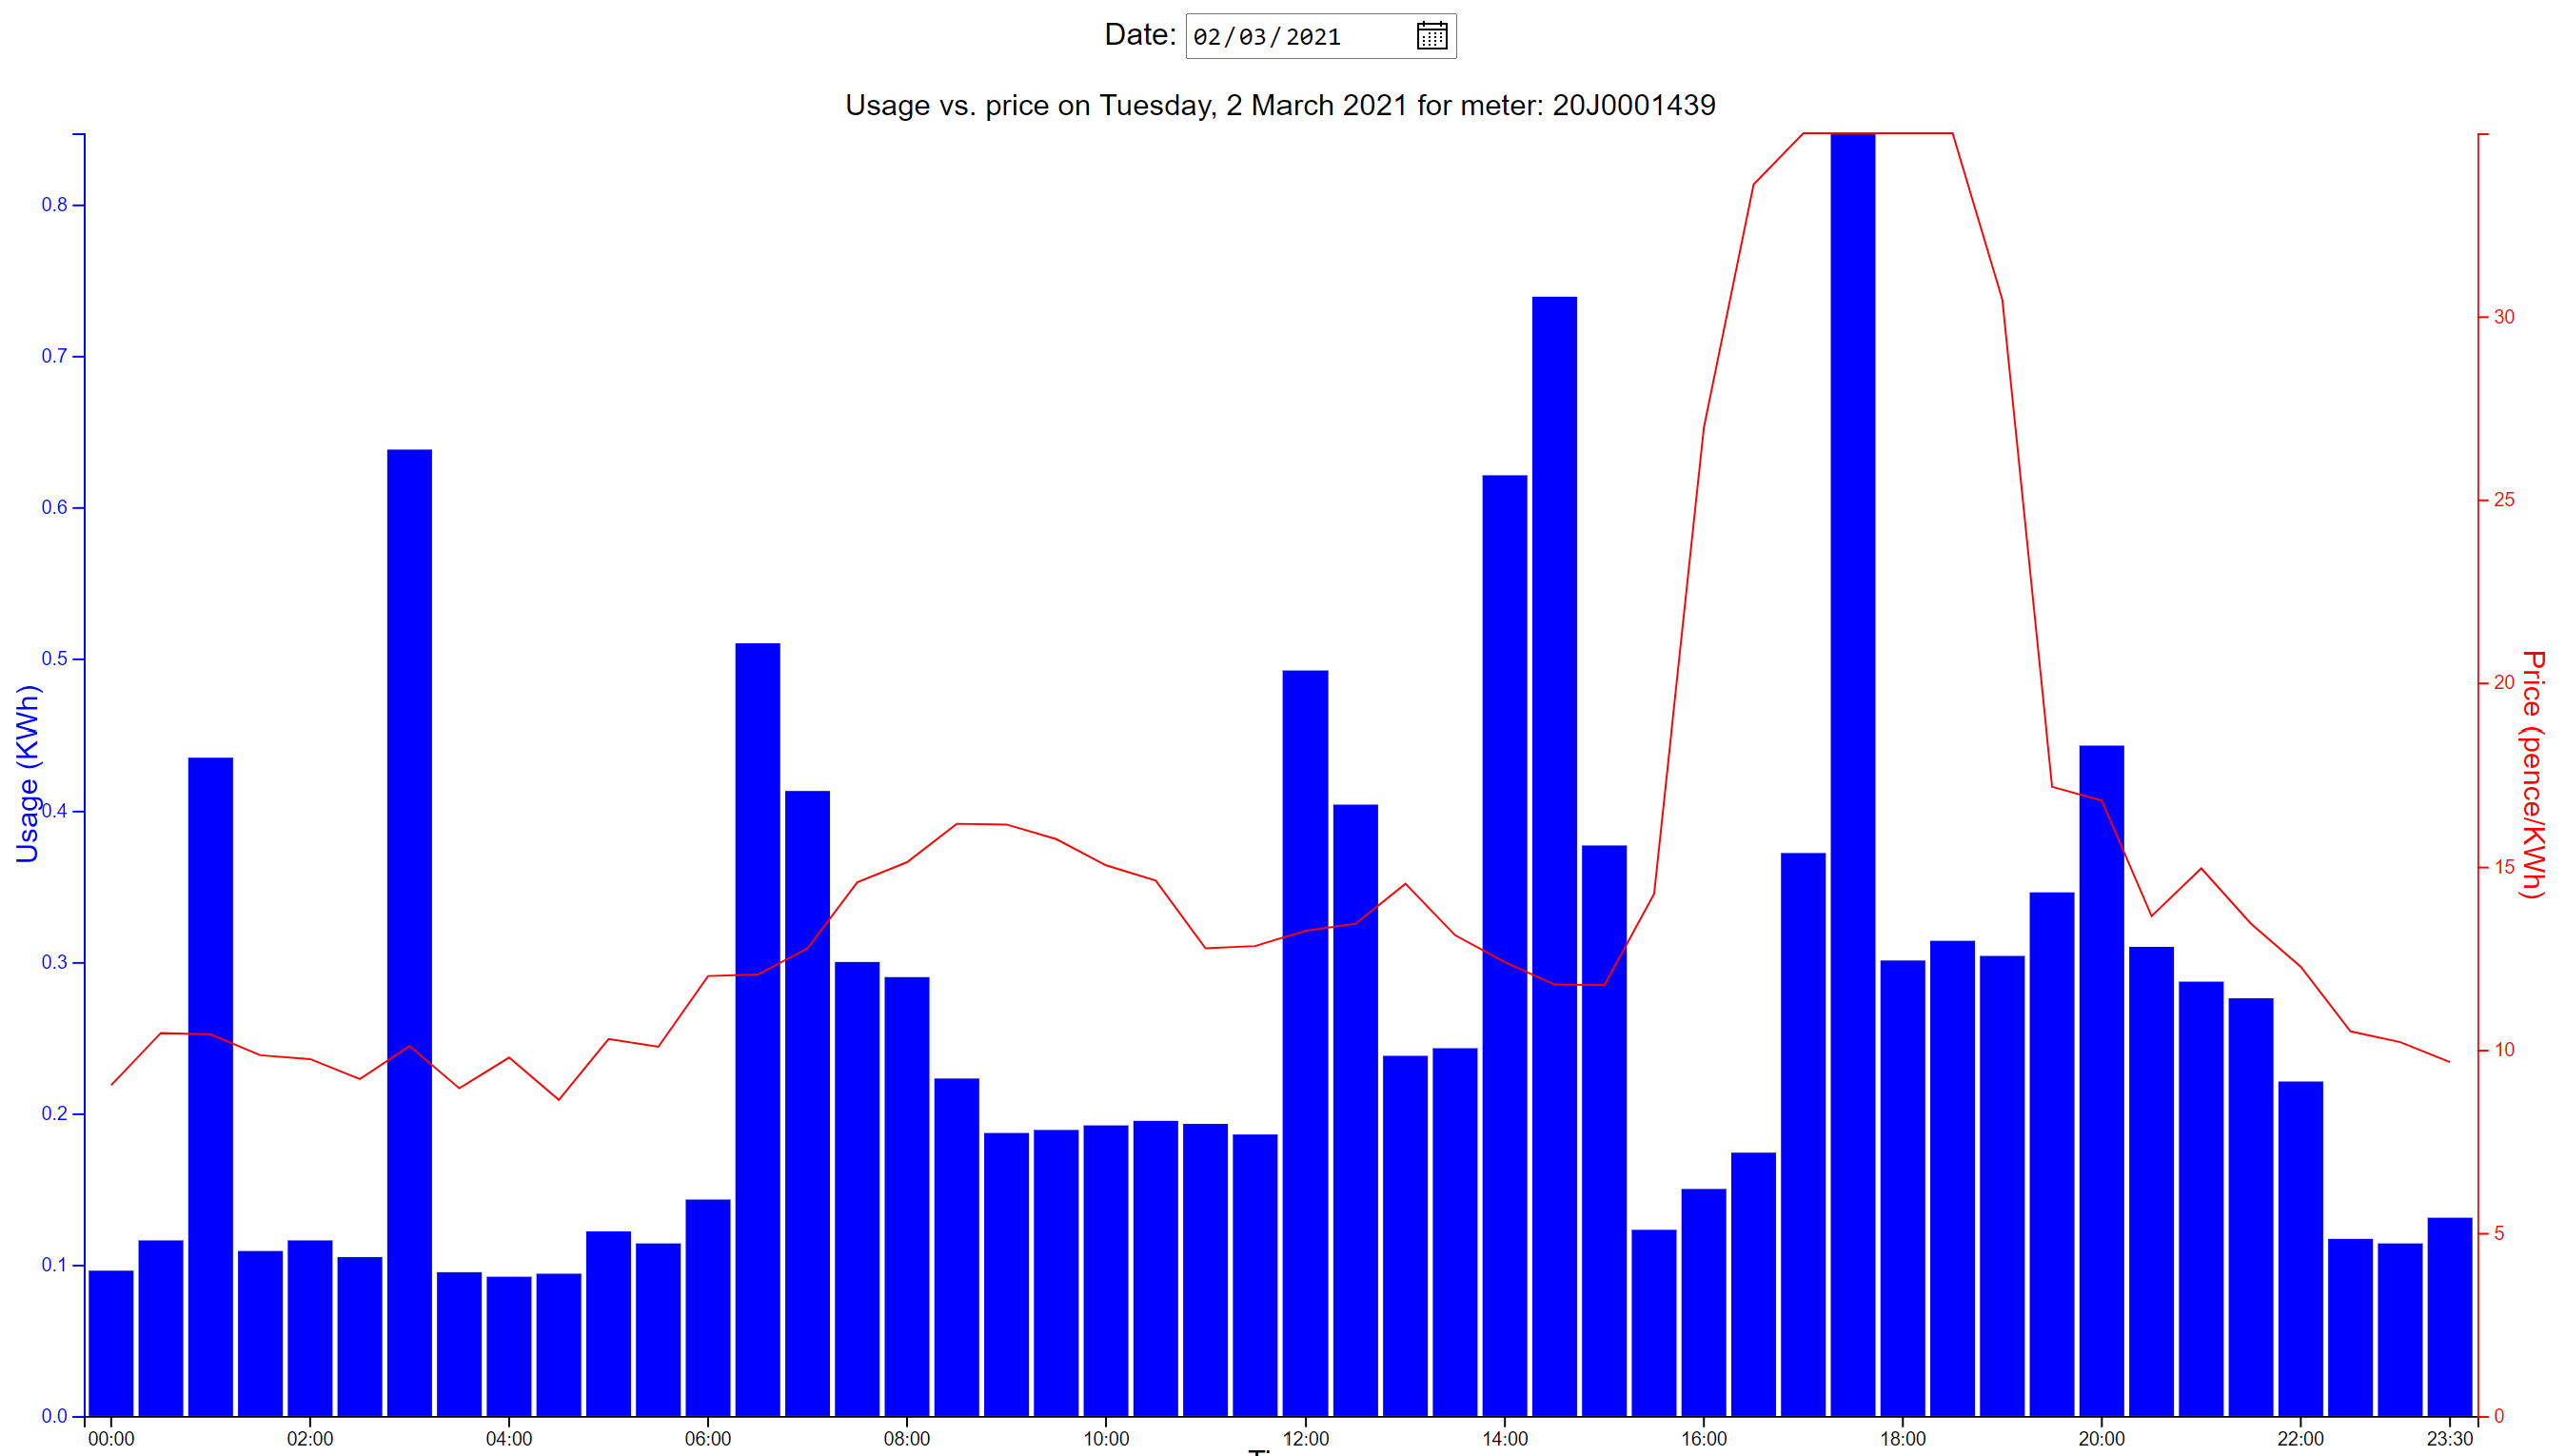Click the 00:00 time axis label
This screenshot has width=2566, height=1456.
tap(111, 1438)
